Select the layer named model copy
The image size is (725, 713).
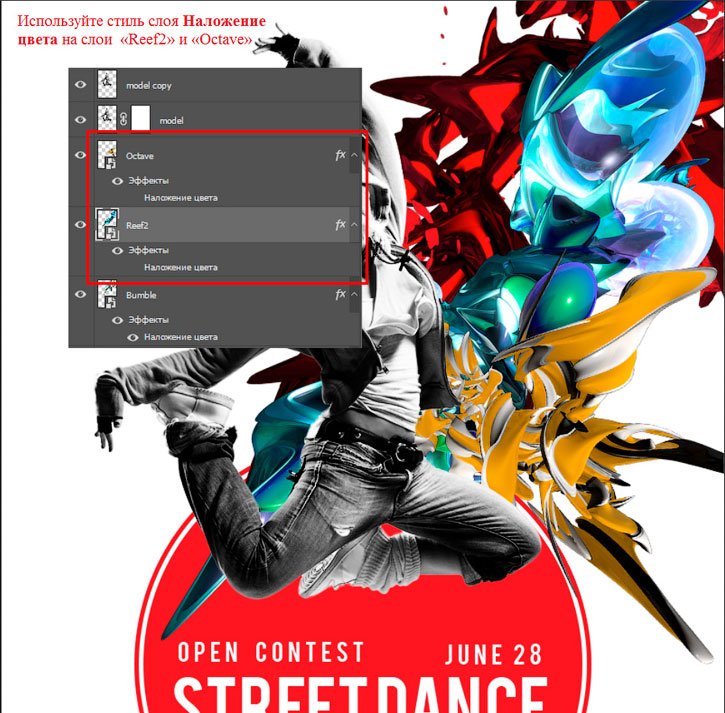coord(148,86)
